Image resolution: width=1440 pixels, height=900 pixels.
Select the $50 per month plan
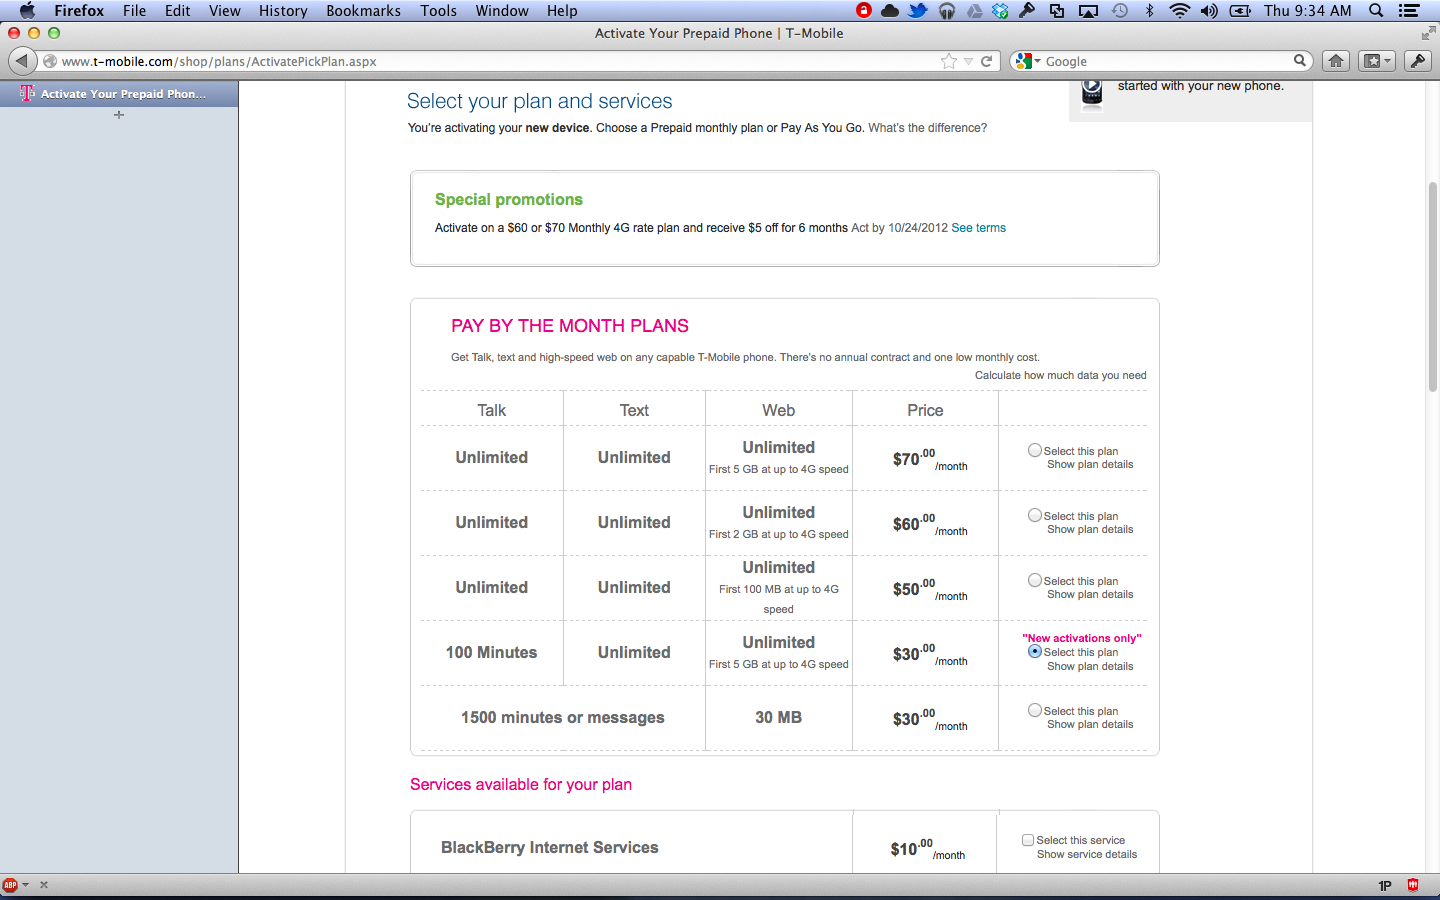pos(1035,581)
